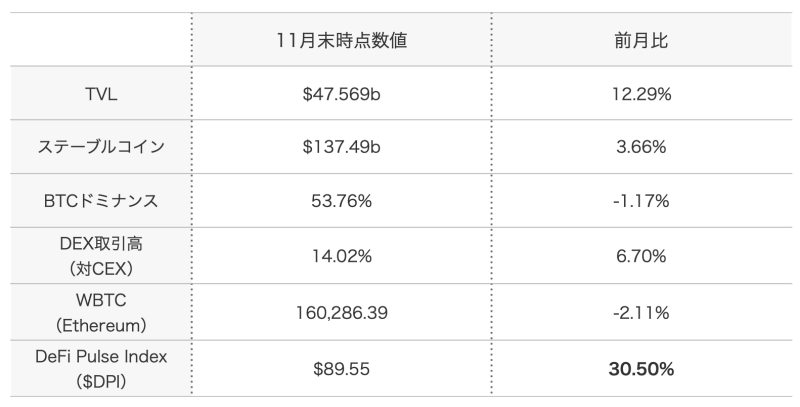Select the 160,286.39 WBTC value
Screen dimensions: 800x407
[341, 312]
